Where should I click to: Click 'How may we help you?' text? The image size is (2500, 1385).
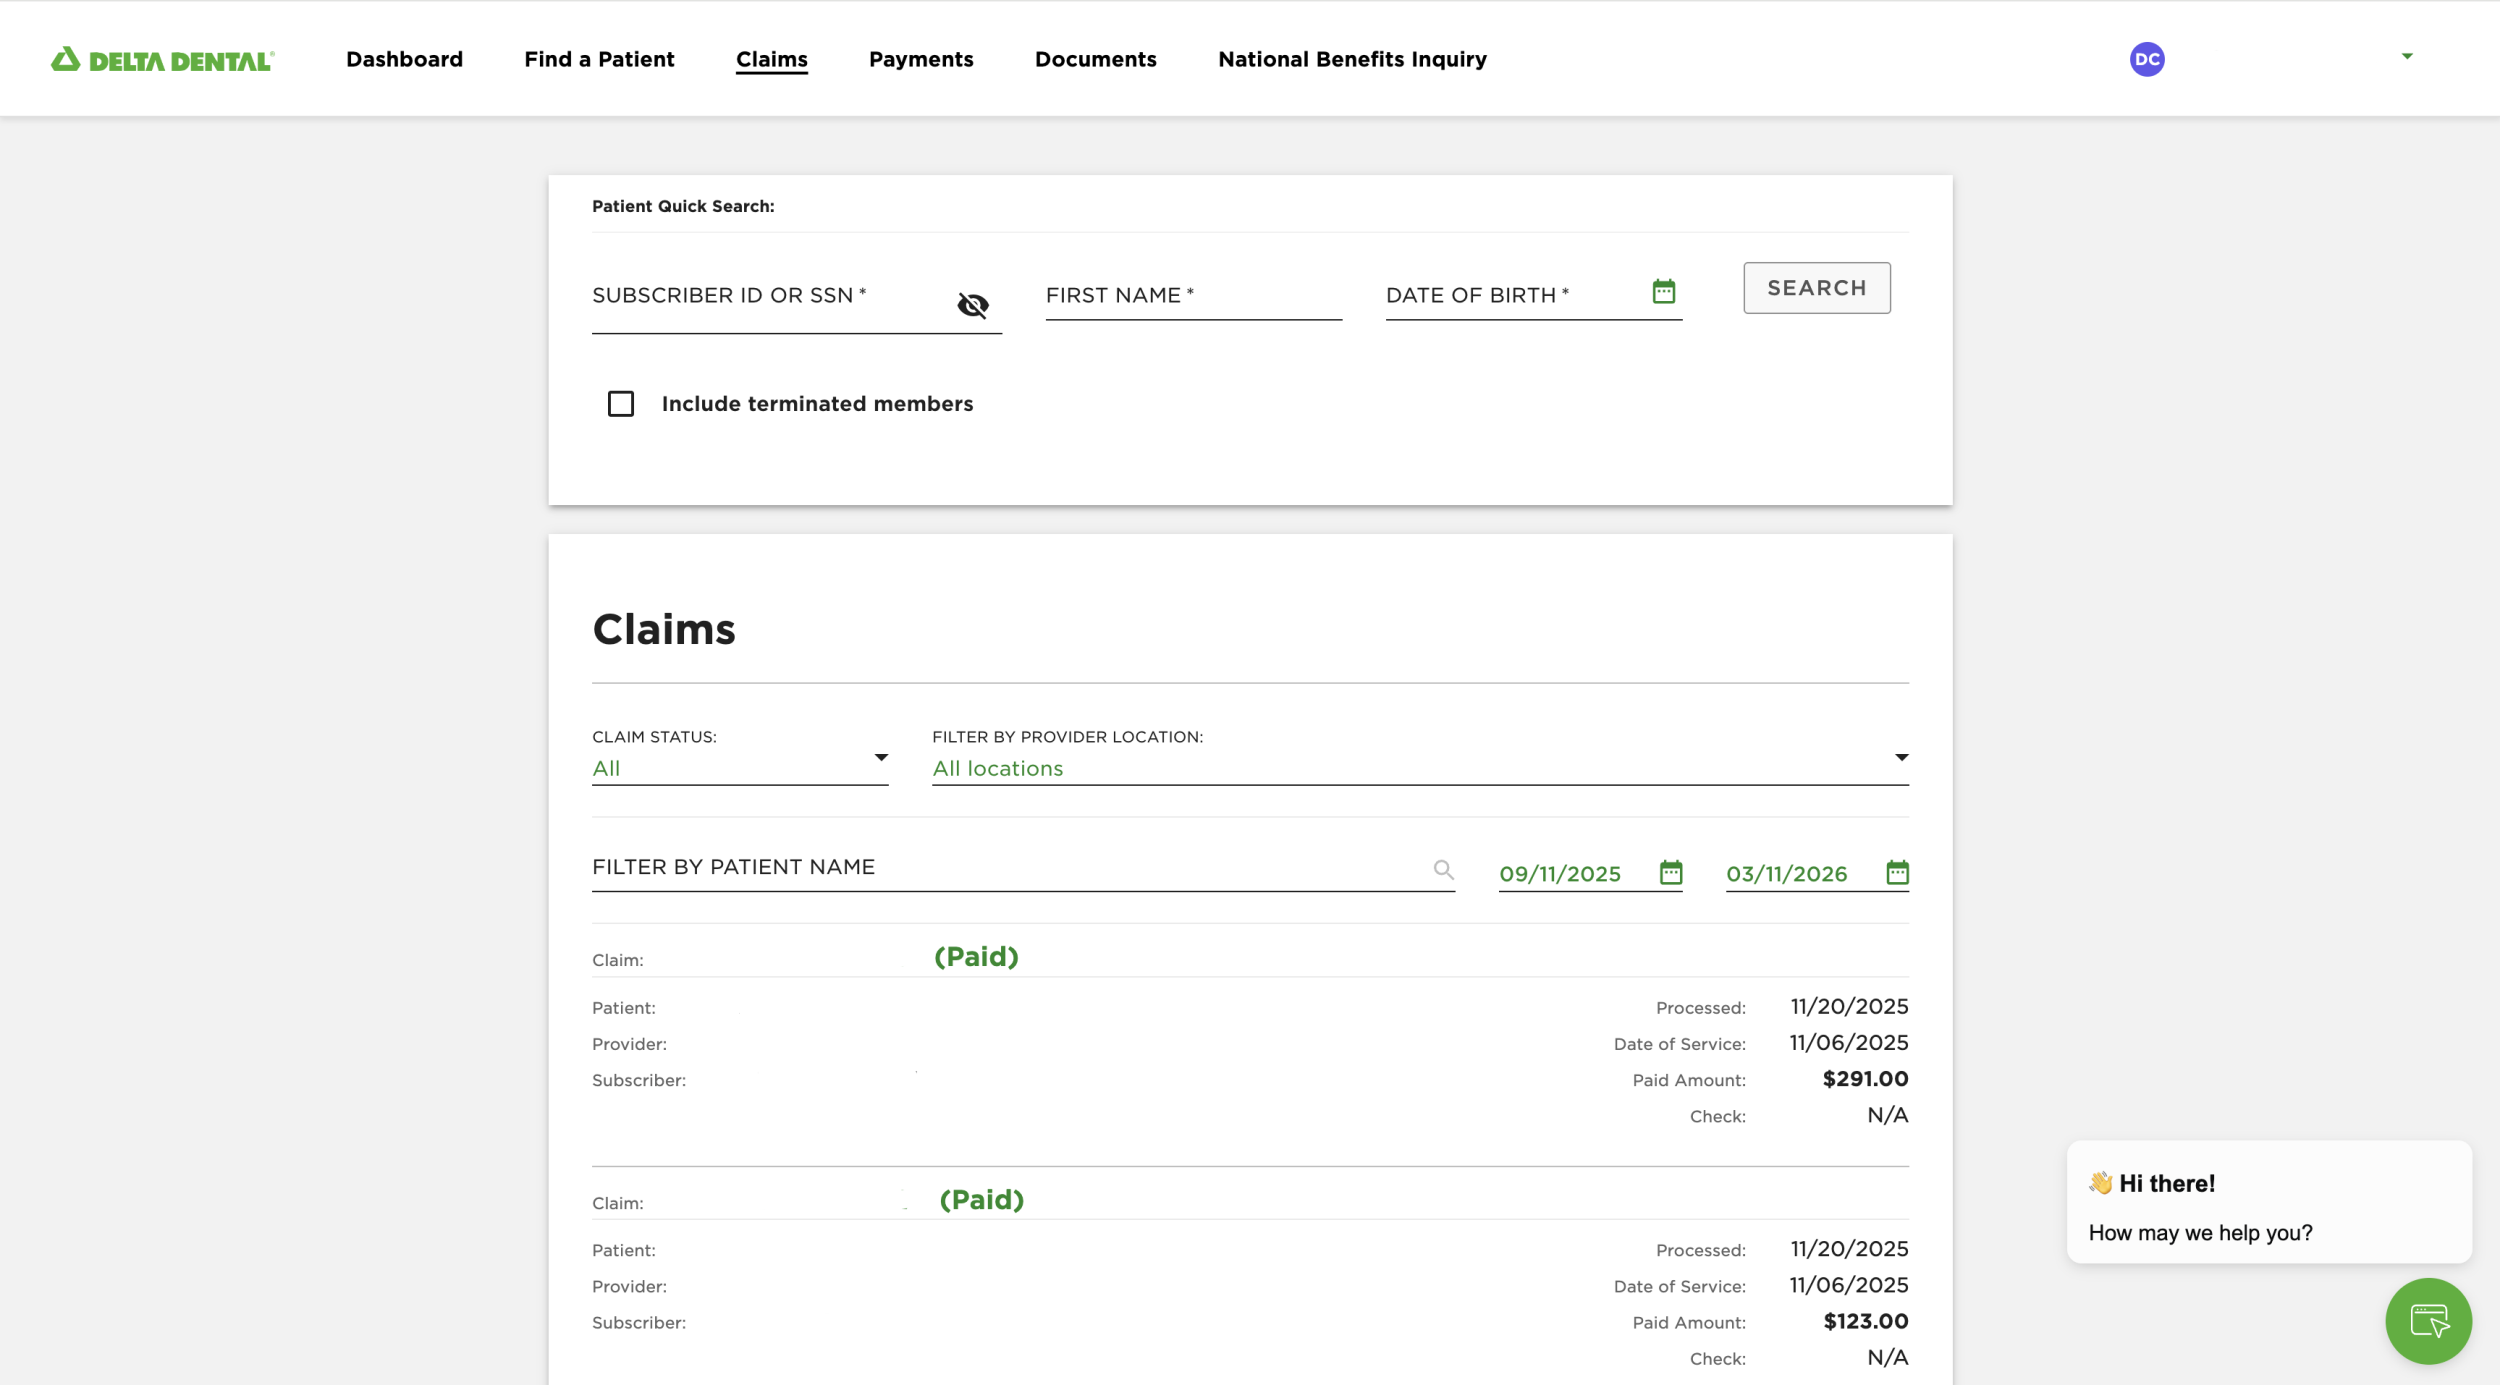coord(2200,1232)
